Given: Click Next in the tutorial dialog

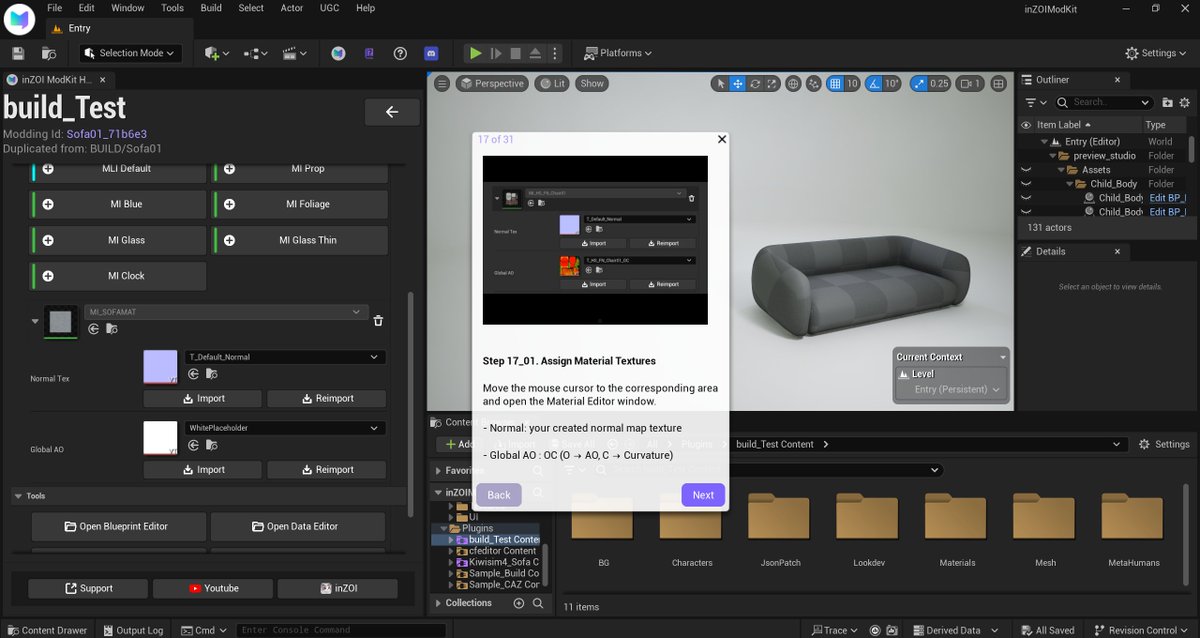Looking at the screenshot, I should pyautogui.click(x=703, y=495).
